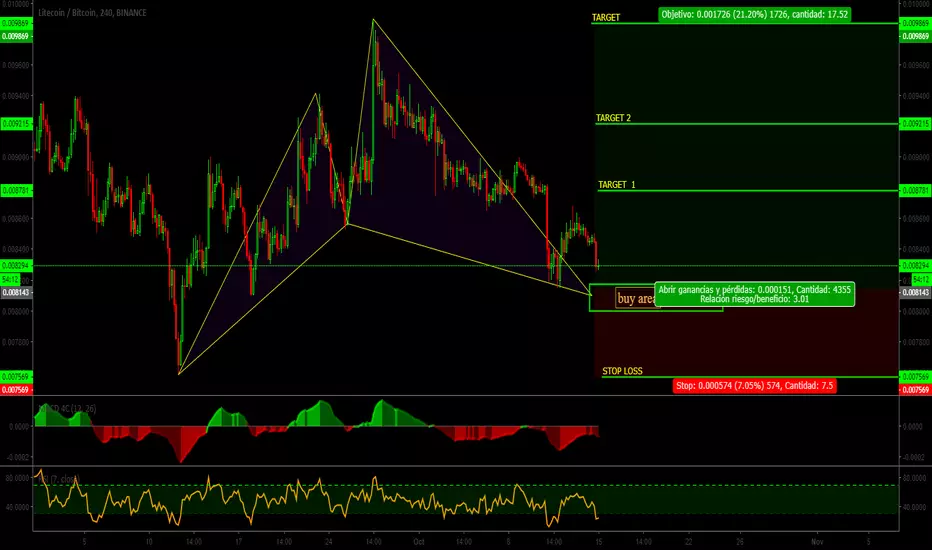Click the green Objetivo 0.001726 (21.20%) label
This screenshot has height=550, width=932.
point(754,14)
